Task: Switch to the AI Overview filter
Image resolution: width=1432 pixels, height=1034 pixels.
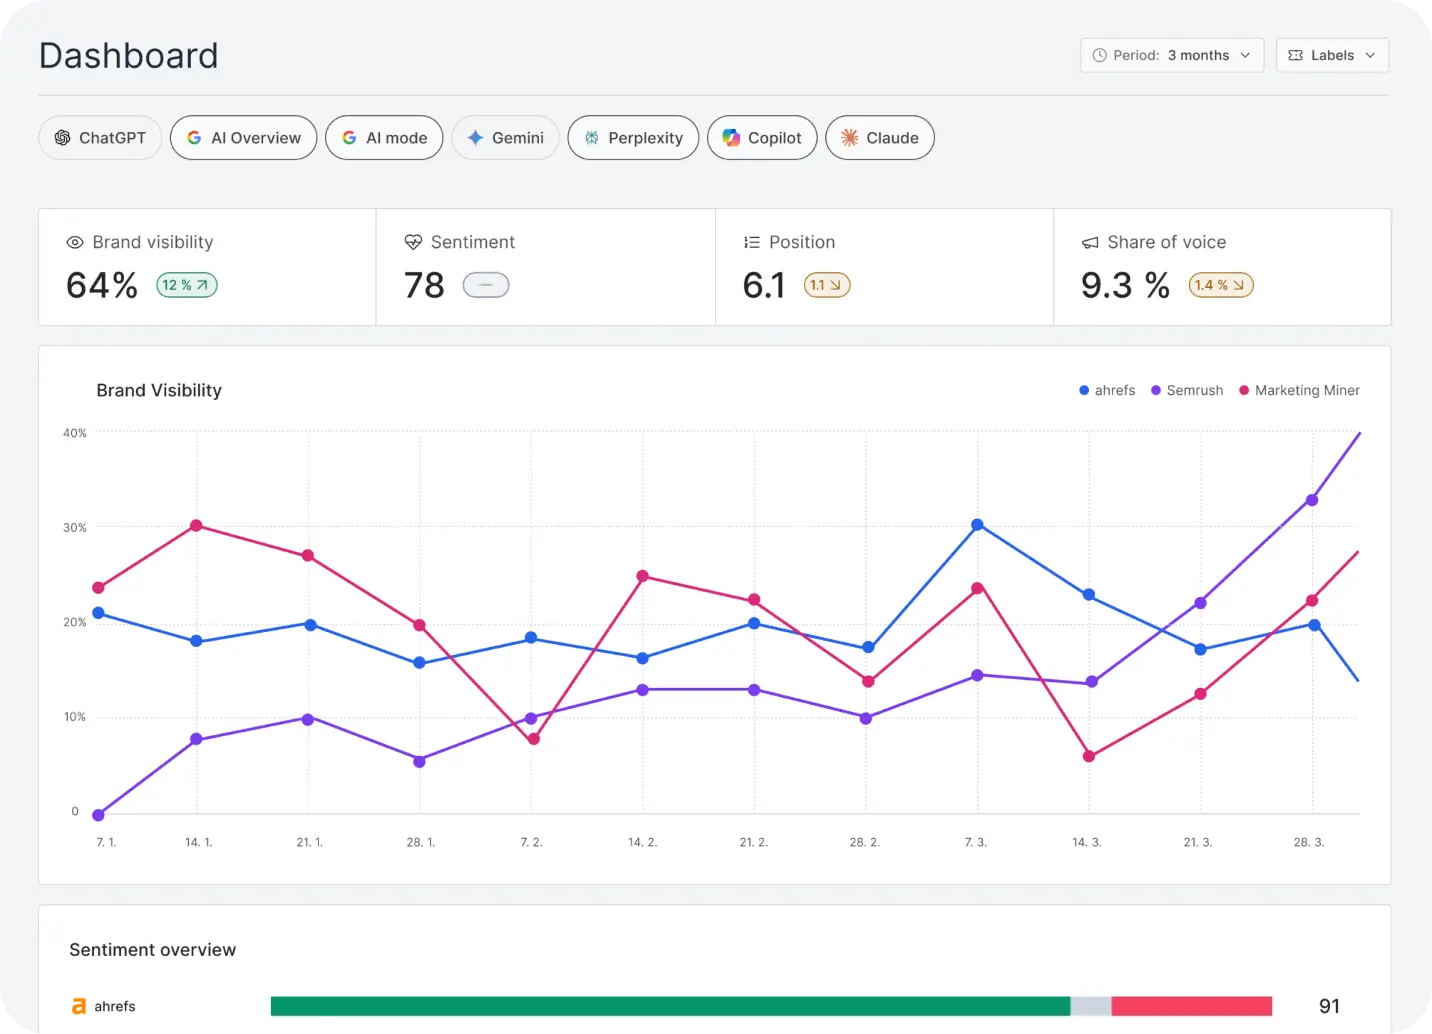Action: tap(243, 137)
